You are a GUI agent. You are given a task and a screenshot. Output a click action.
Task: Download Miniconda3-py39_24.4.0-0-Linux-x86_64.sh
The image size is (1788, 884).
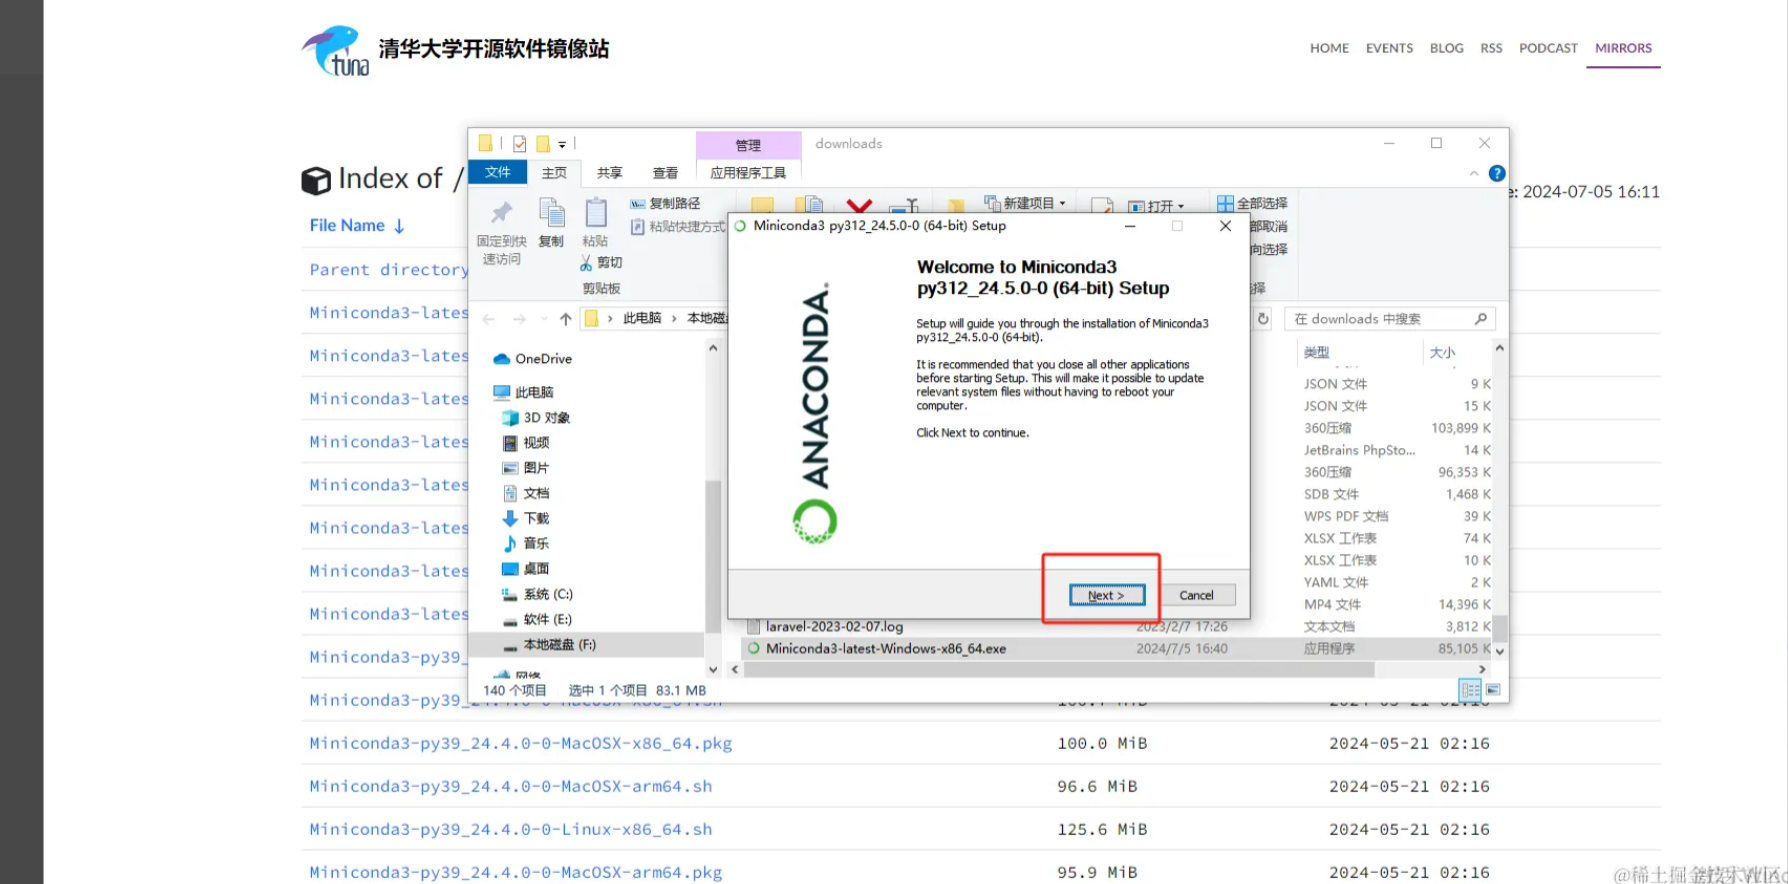tap(510, 829)
